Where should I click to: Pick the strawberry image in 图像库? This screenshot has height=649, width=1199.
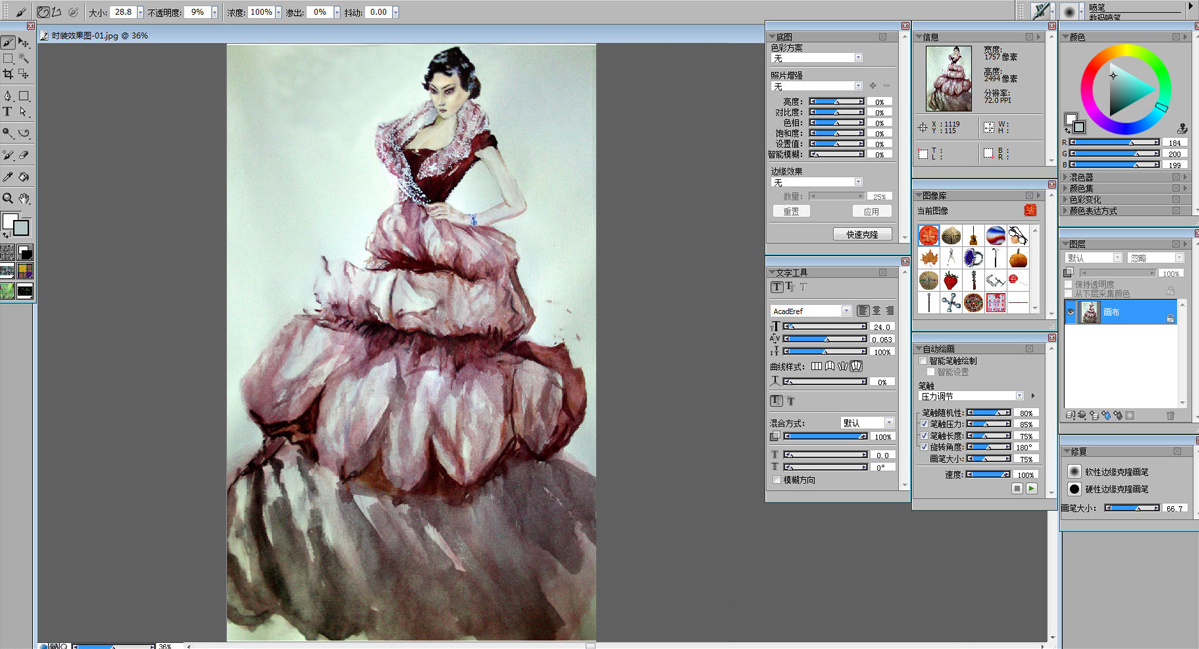pos(950,281)
